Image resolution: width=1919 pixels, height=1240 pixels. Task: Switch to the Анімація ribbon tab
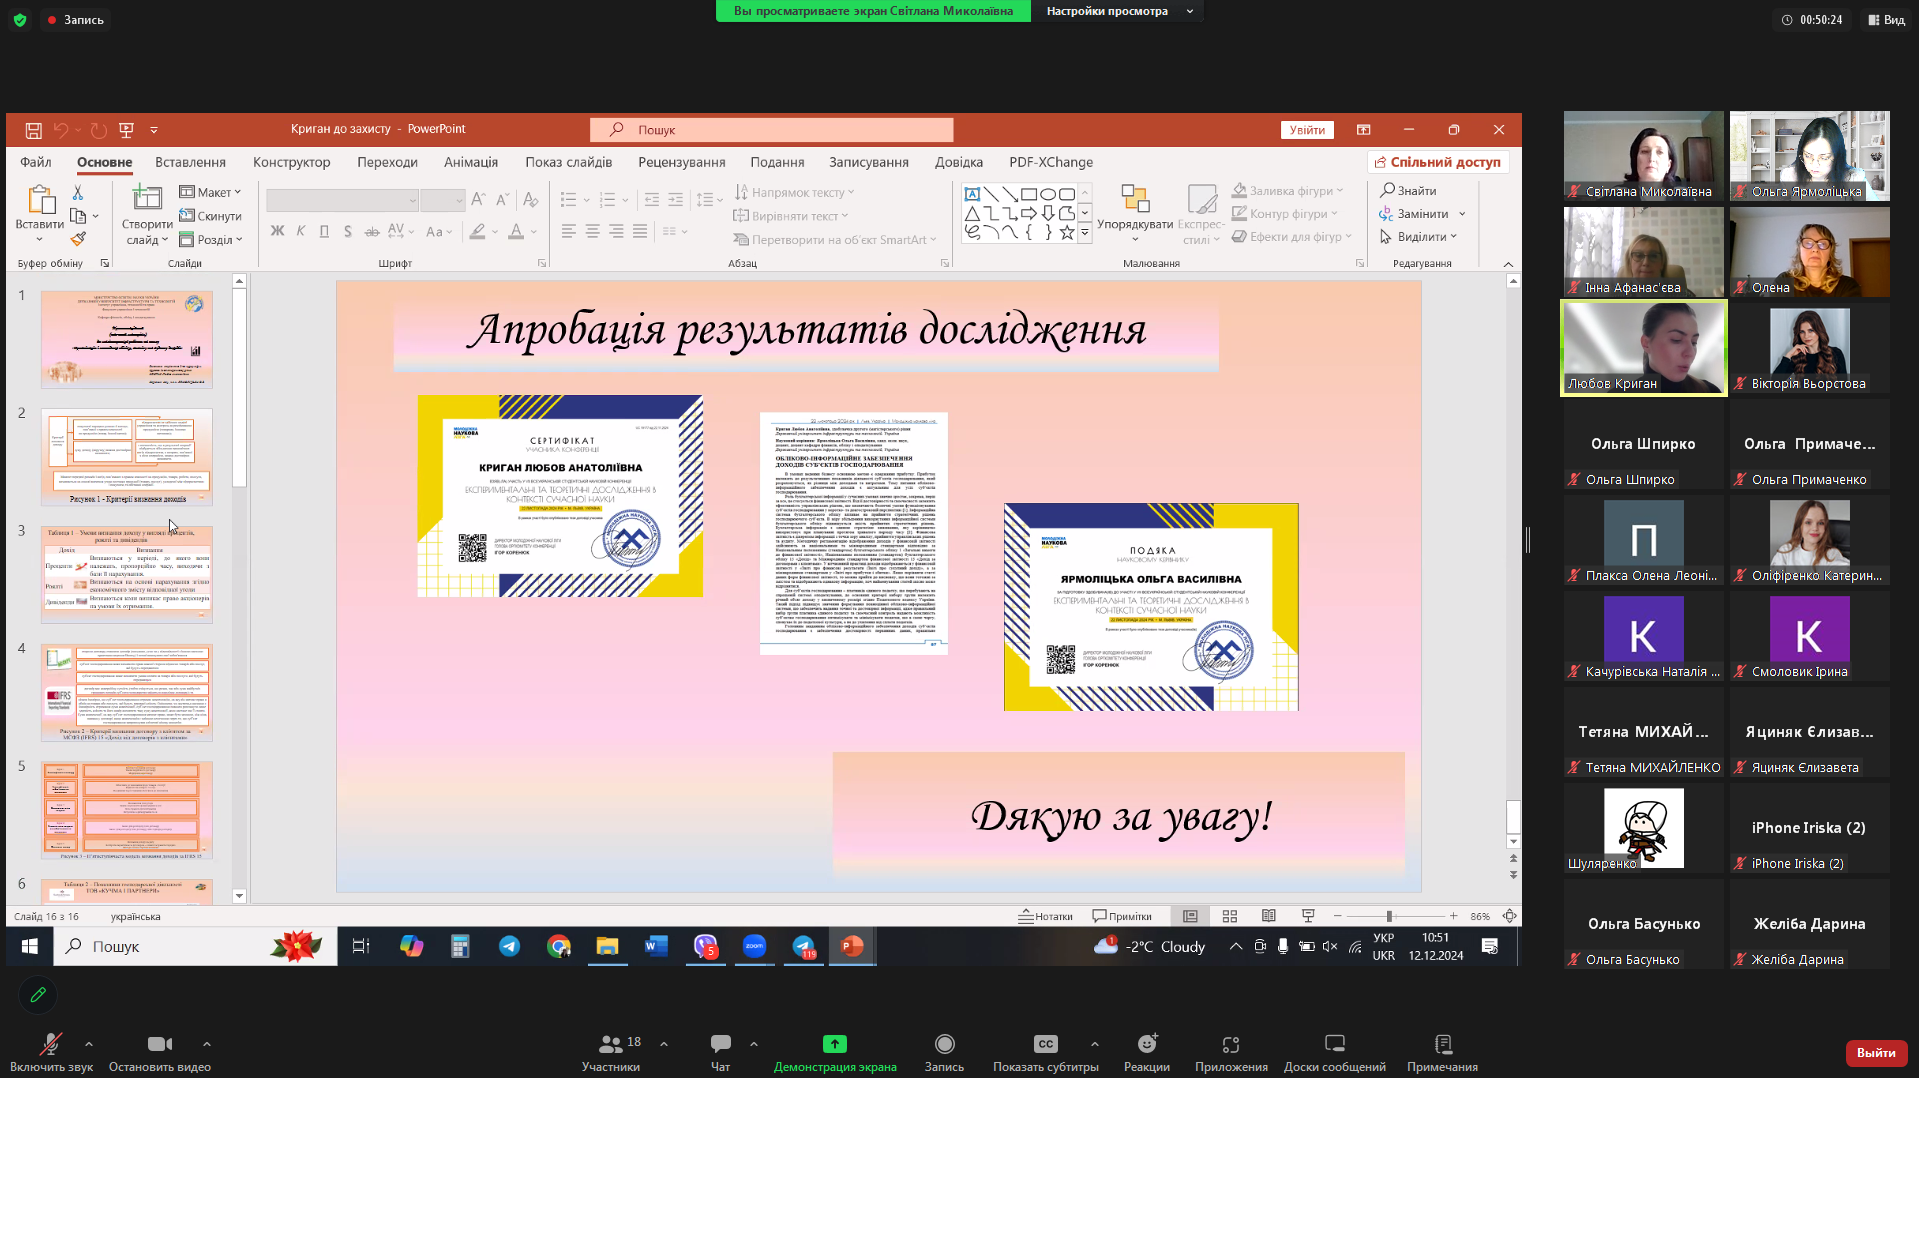tap(471, 162)
